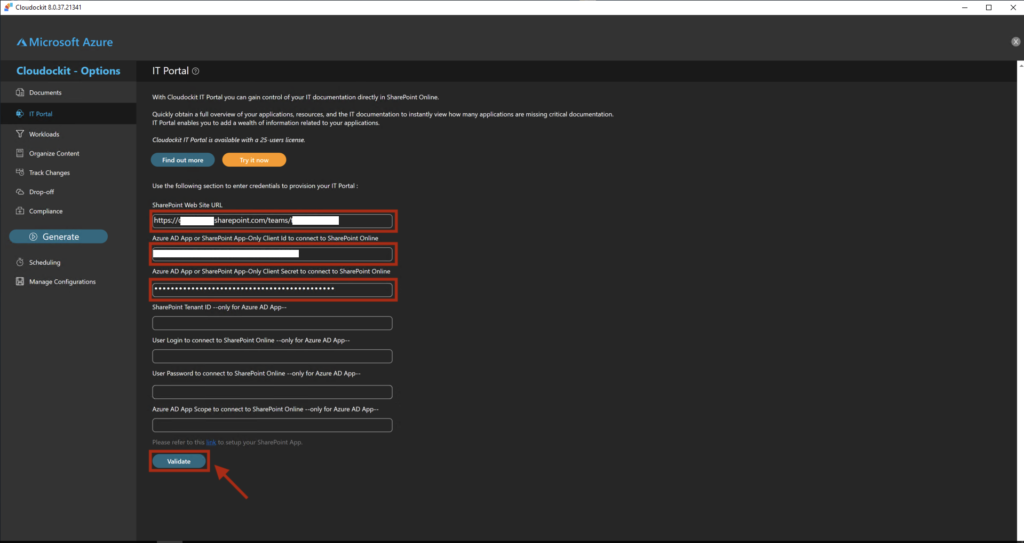Click the Cloudockit - Options heading
The height and width of the screenshot is (543, 1024).
[x=69, y=71]
